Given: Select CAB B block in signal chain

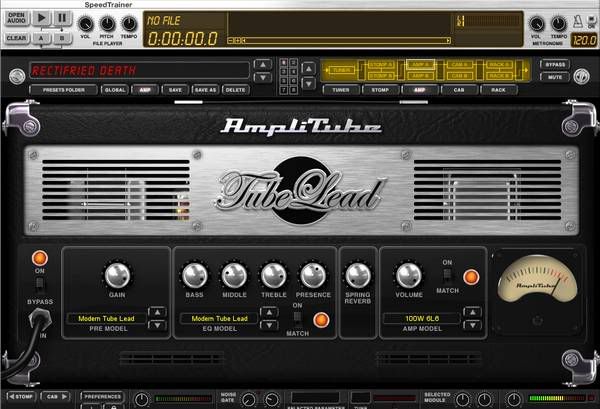Looking at the screenshot, I should coord(459,76).
